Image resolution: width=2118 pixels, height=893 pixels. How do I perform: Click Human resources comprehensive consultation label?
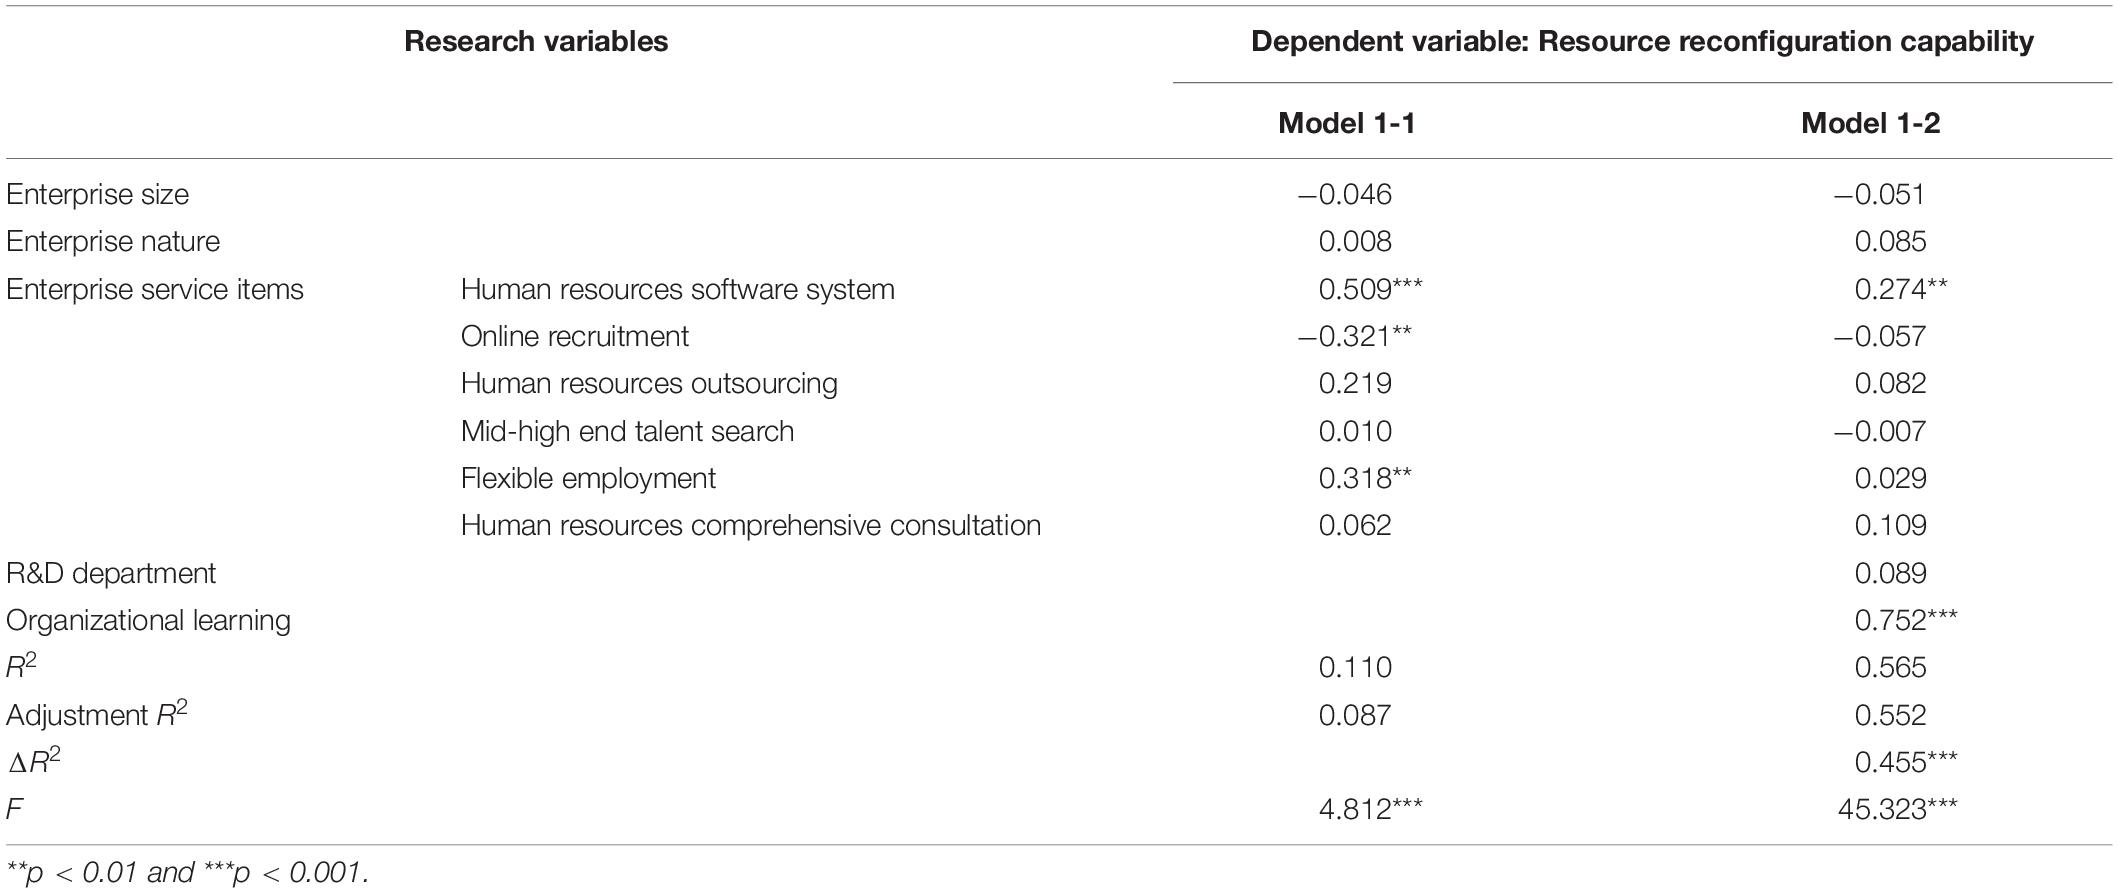(x=751, y=525)
